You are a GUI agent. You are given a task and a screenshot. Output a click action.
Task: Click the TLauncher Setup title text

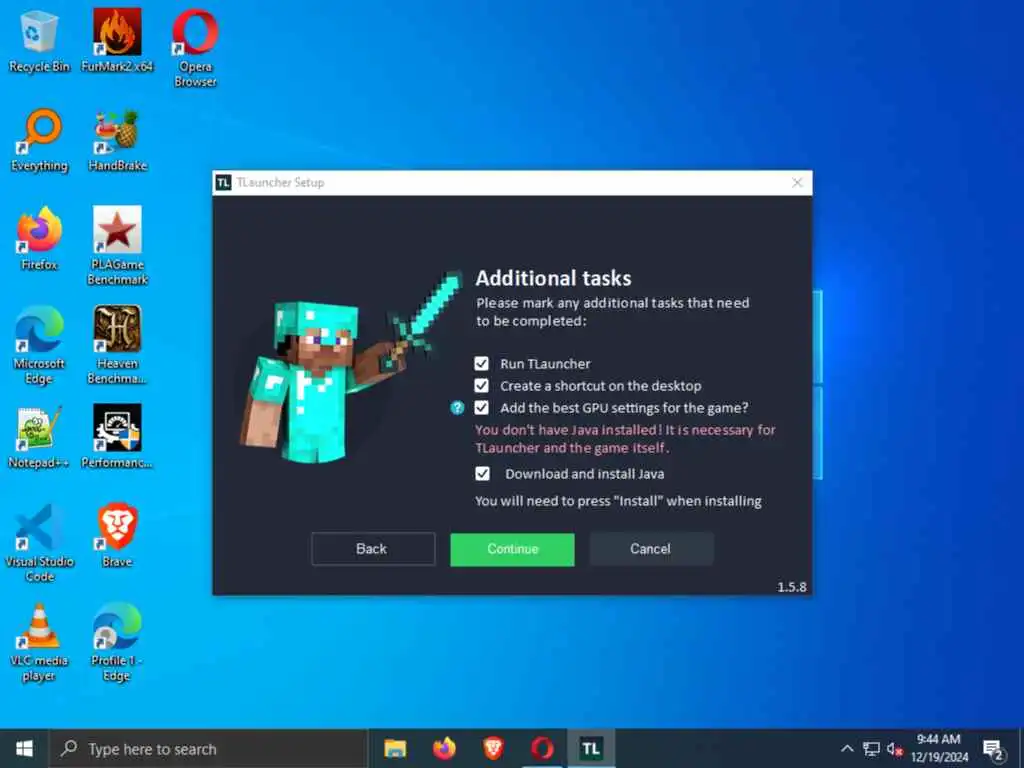click(x=280, y=183)
